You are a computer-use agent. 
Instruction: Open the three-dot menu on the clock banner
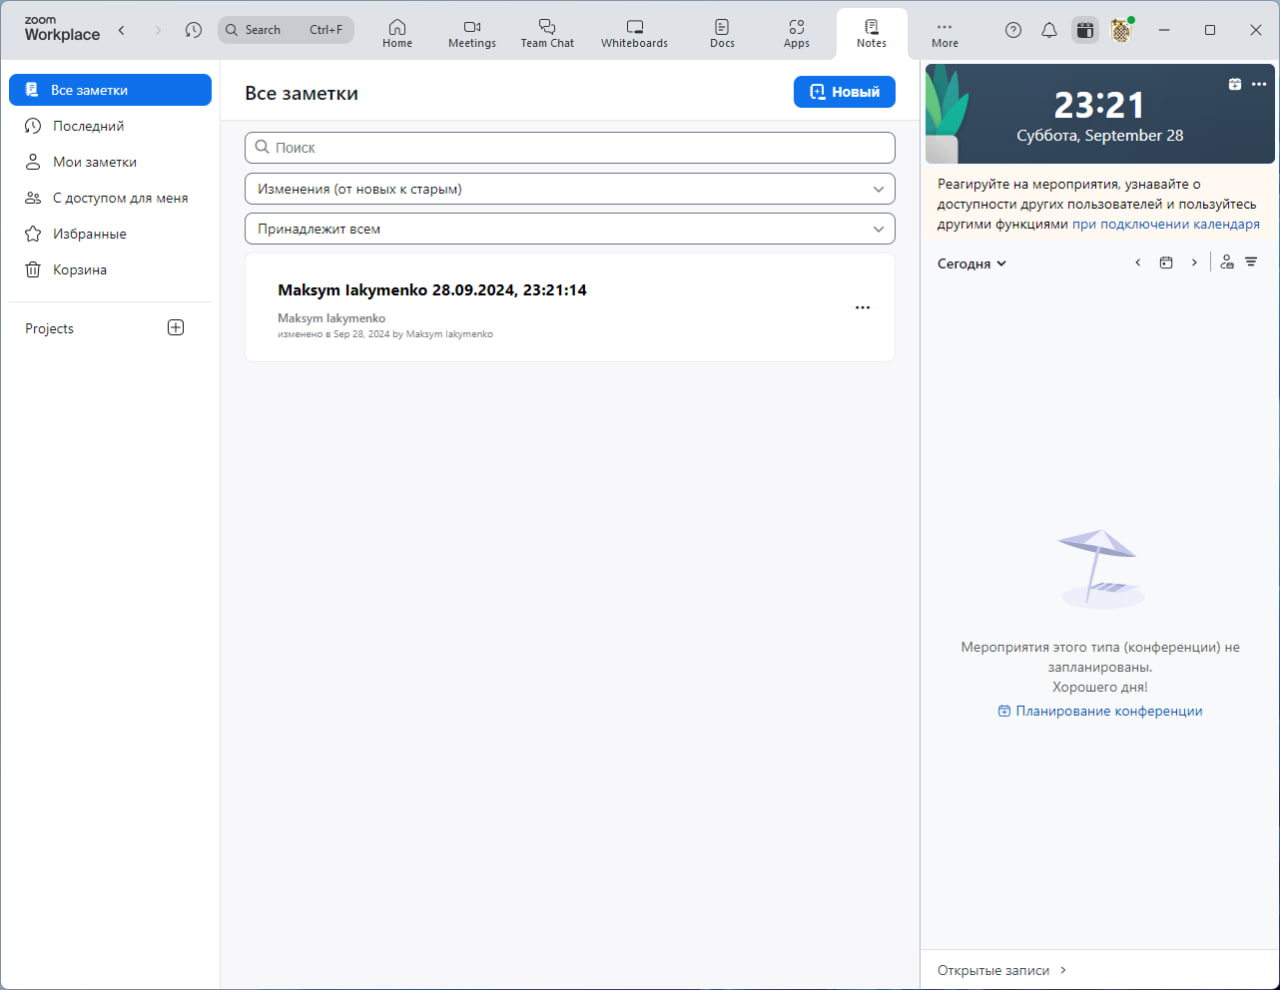(1259, 84)
